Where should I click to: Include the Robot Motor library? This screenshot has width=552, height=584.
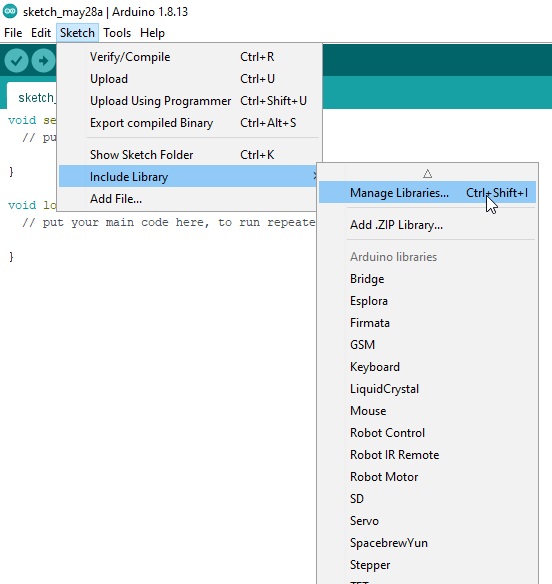click(427, 477)
